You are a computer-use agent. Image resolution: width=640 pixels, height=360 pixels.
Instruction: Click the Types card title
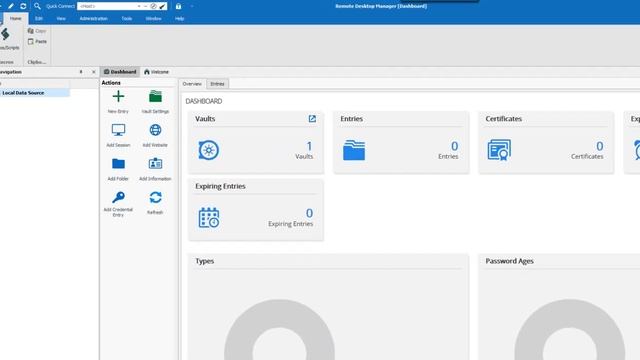coord(204,261)
